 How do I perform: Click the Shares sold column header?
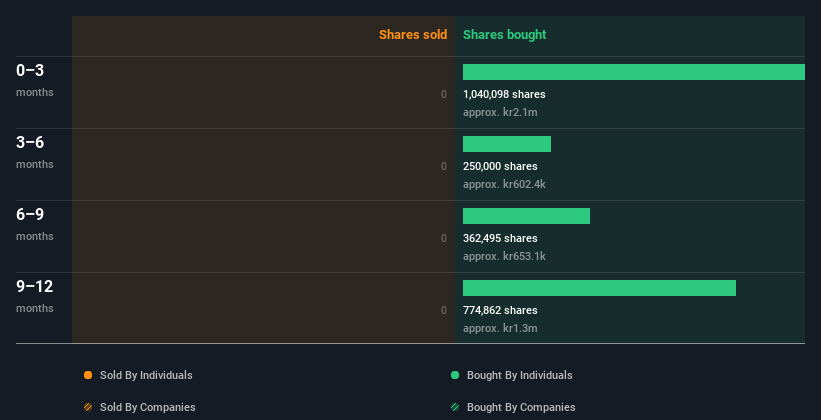pos(413,35)
